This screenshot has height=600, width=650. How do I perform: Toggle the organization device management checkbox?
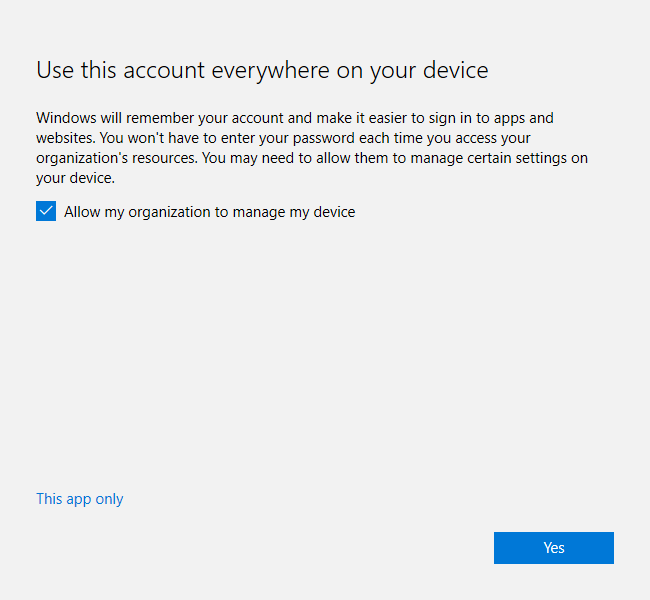pyautogui.click(x=46, y=211)
